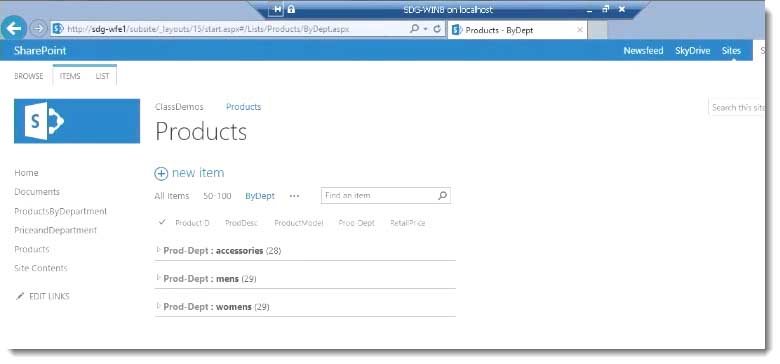Screen dimensions: 780x364
Task: Open Documents in the left navigation
Action: (37, 191)
